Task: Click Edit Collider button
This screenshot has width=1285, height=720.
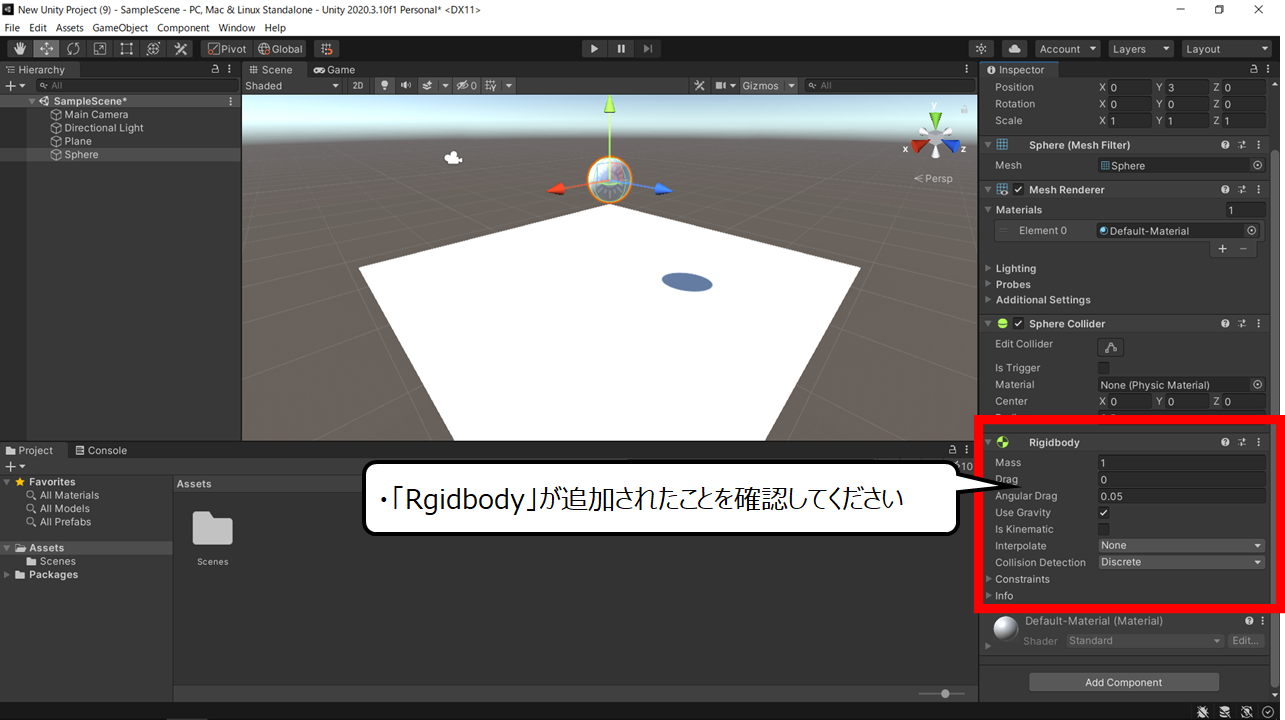Action: coord(1111,347)
